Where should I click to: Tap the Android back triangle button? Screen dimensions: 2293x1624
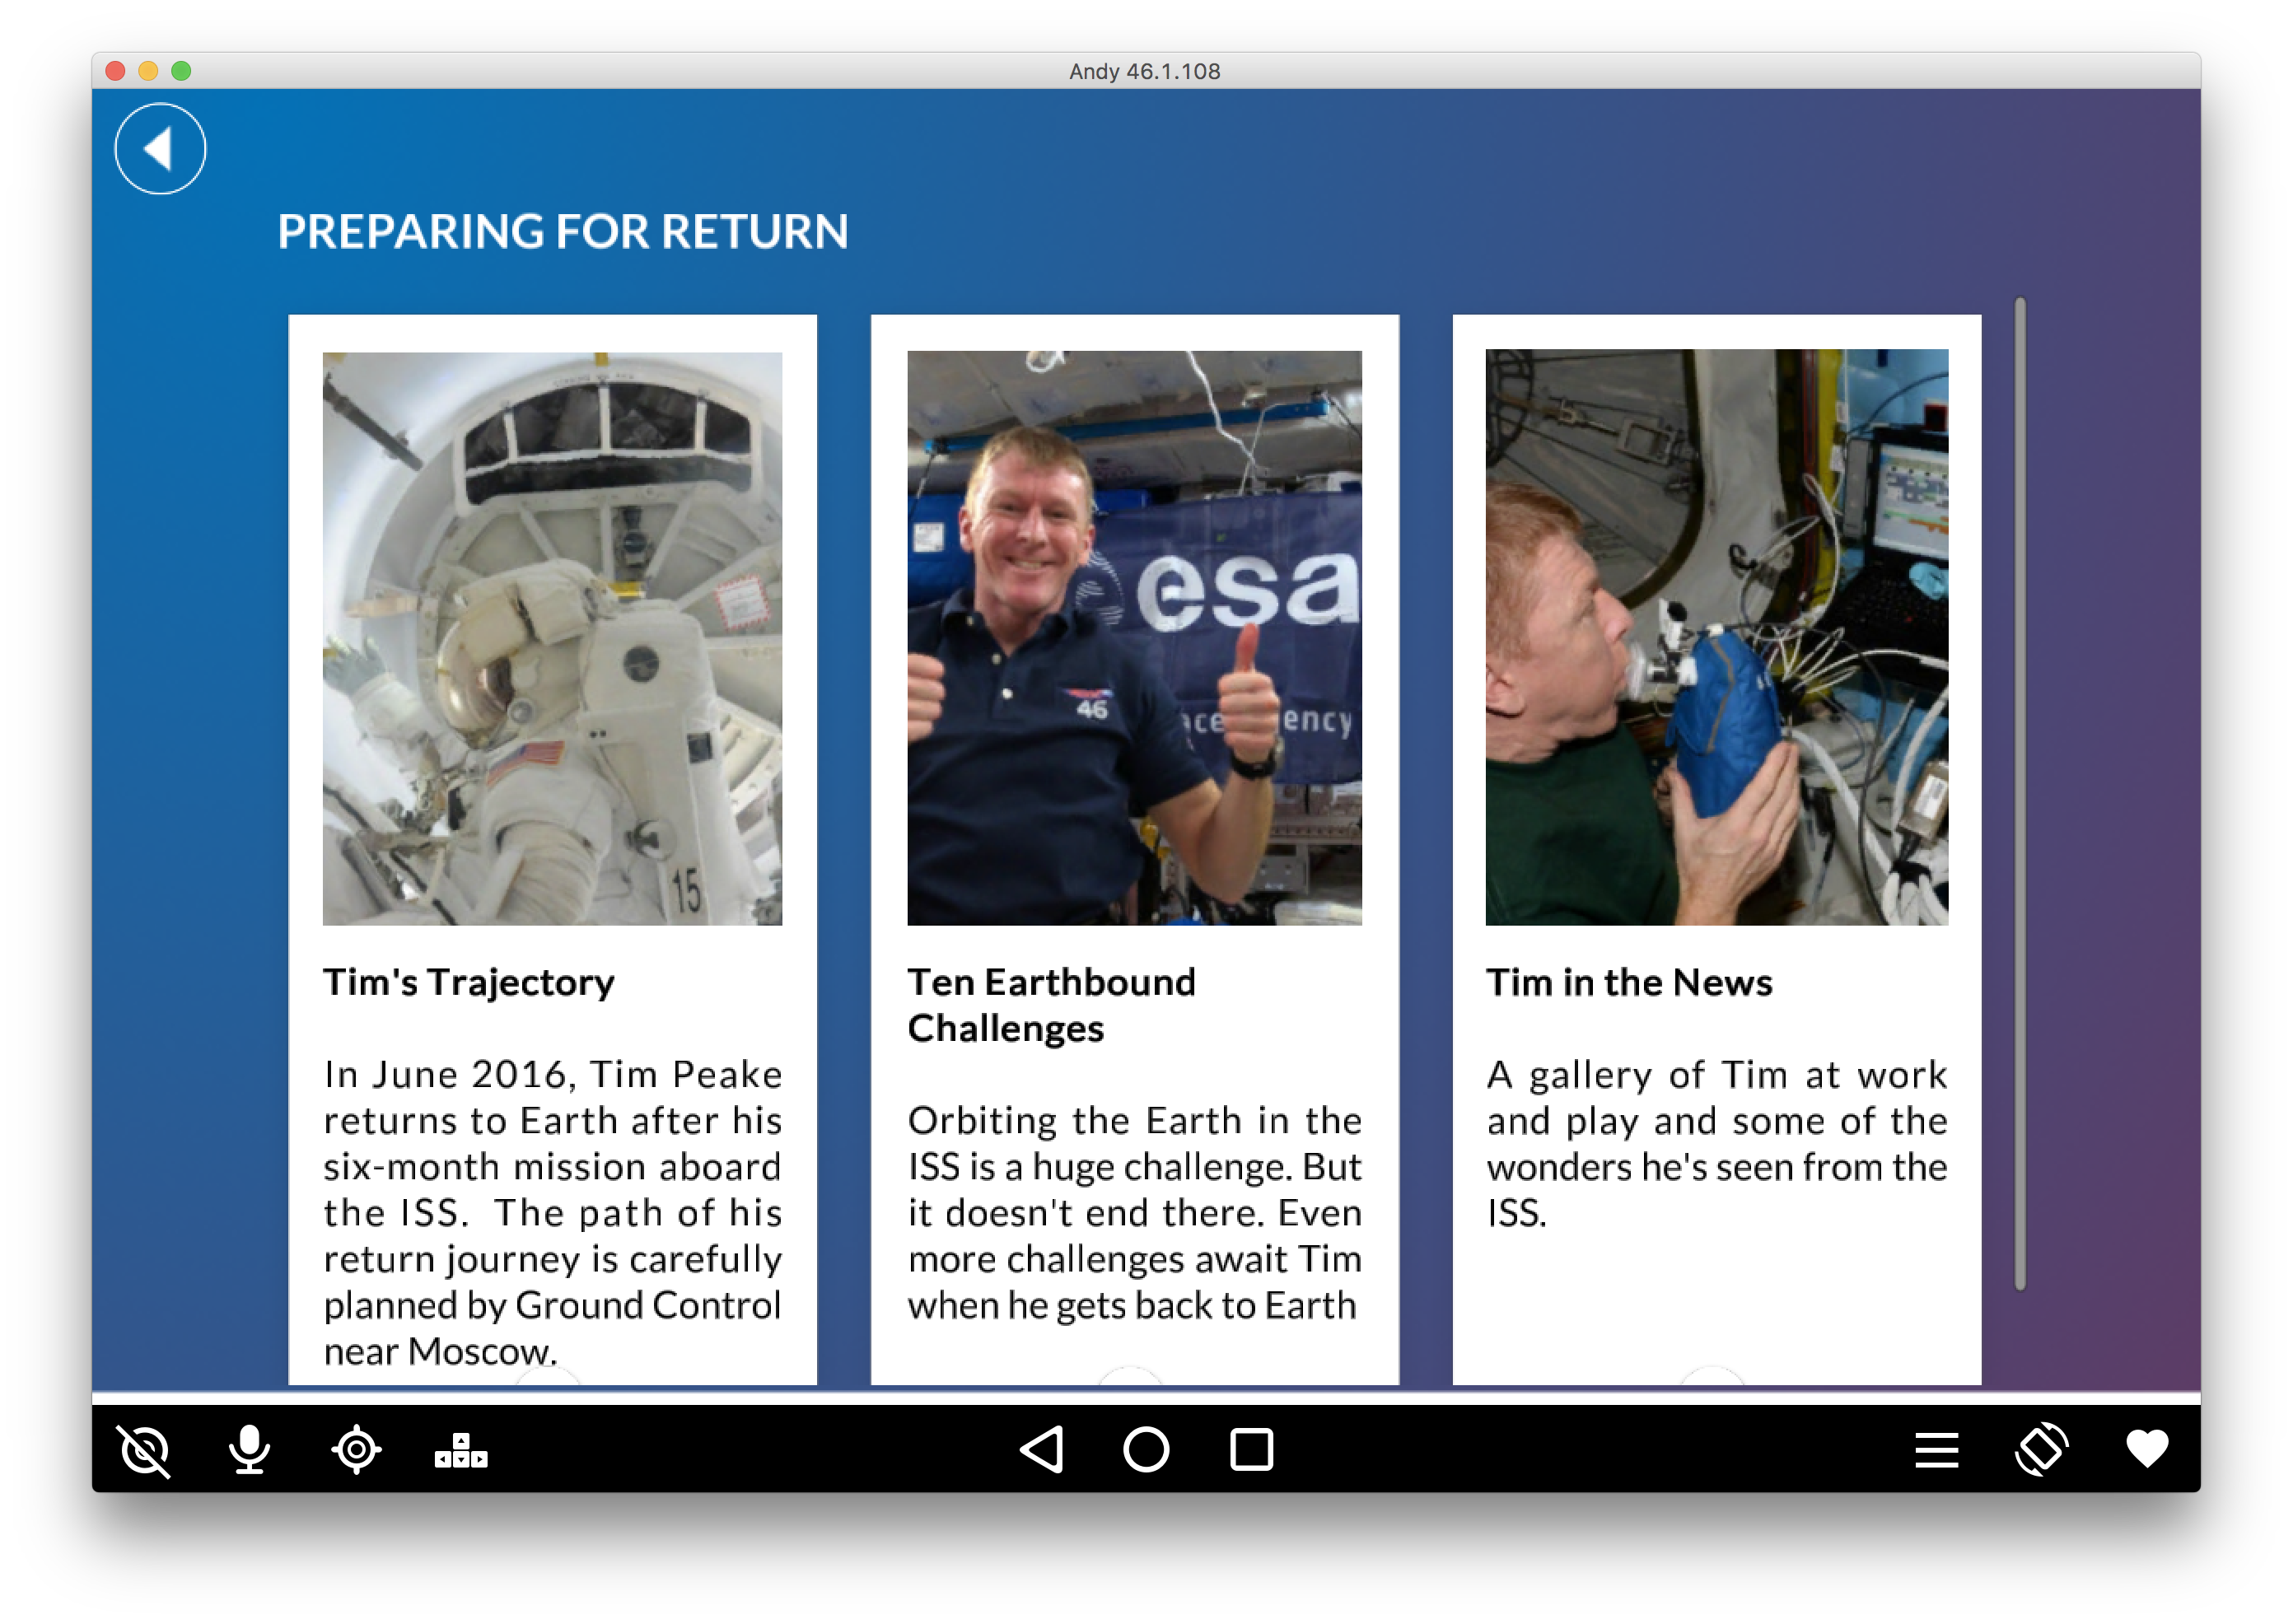1041,1450
